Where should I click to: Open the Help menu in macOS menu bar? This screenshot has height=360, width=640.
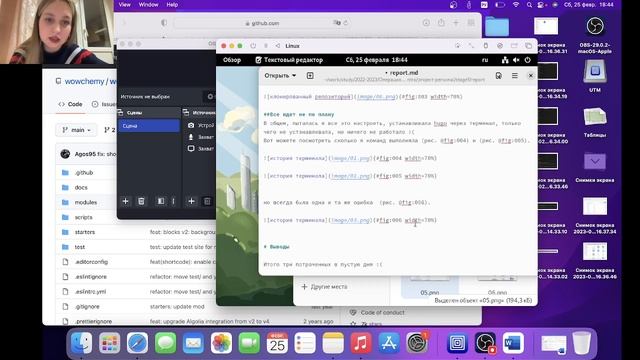[x=172, y=4]
